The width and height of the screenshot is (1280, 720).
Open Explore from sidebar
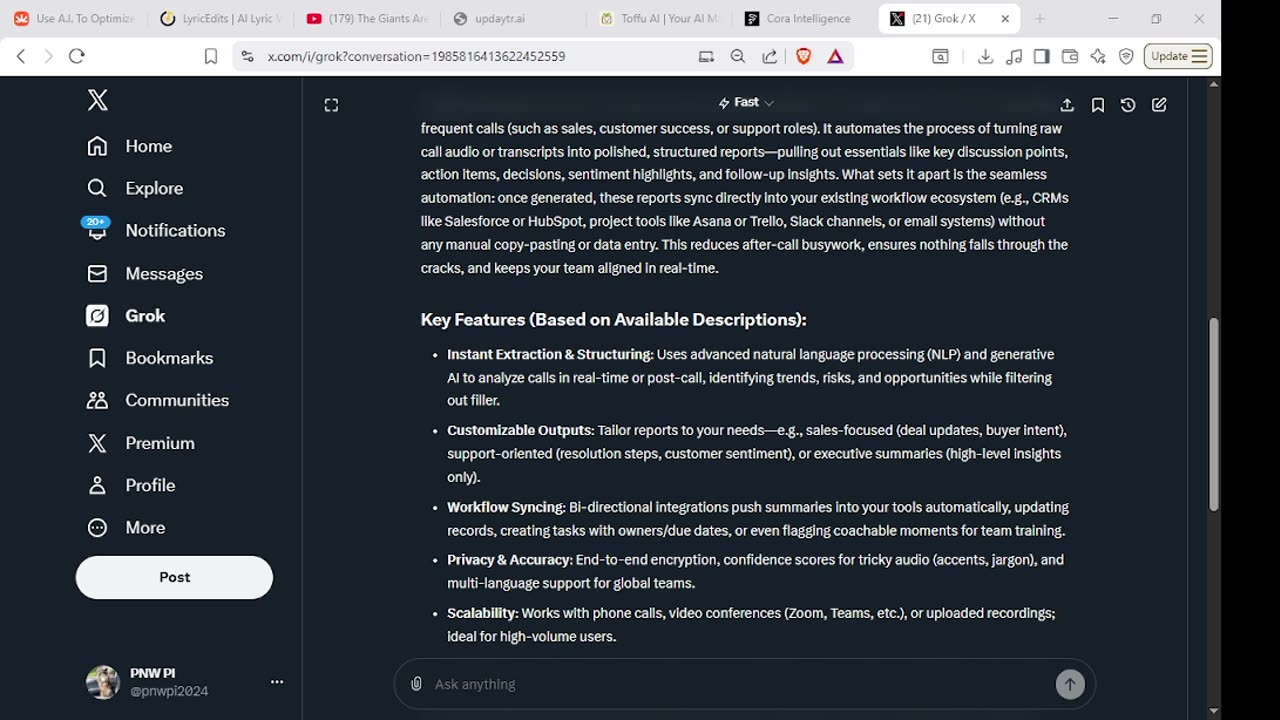(135, 188)
